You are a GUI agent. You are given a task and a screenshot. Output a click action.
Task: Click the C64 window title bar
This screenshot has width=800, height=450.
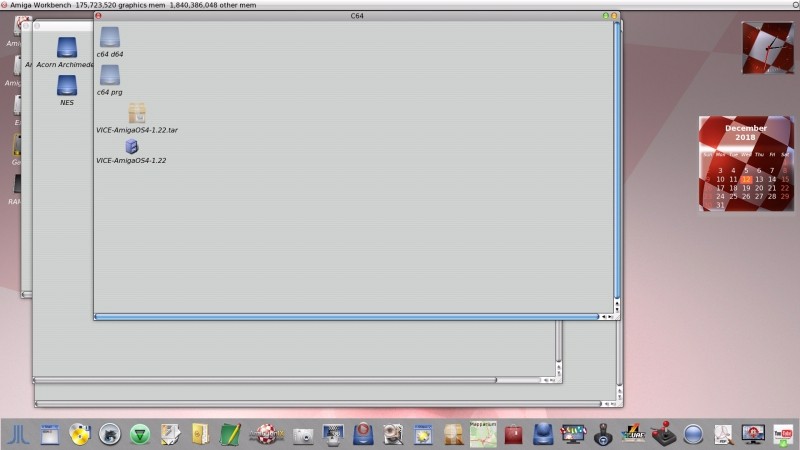357,16
